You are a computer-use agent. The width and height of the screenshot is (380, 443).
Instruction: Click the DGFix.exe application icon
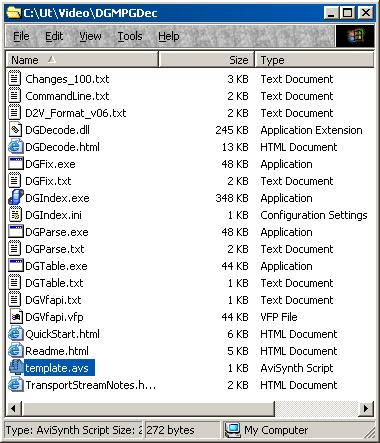15,164
